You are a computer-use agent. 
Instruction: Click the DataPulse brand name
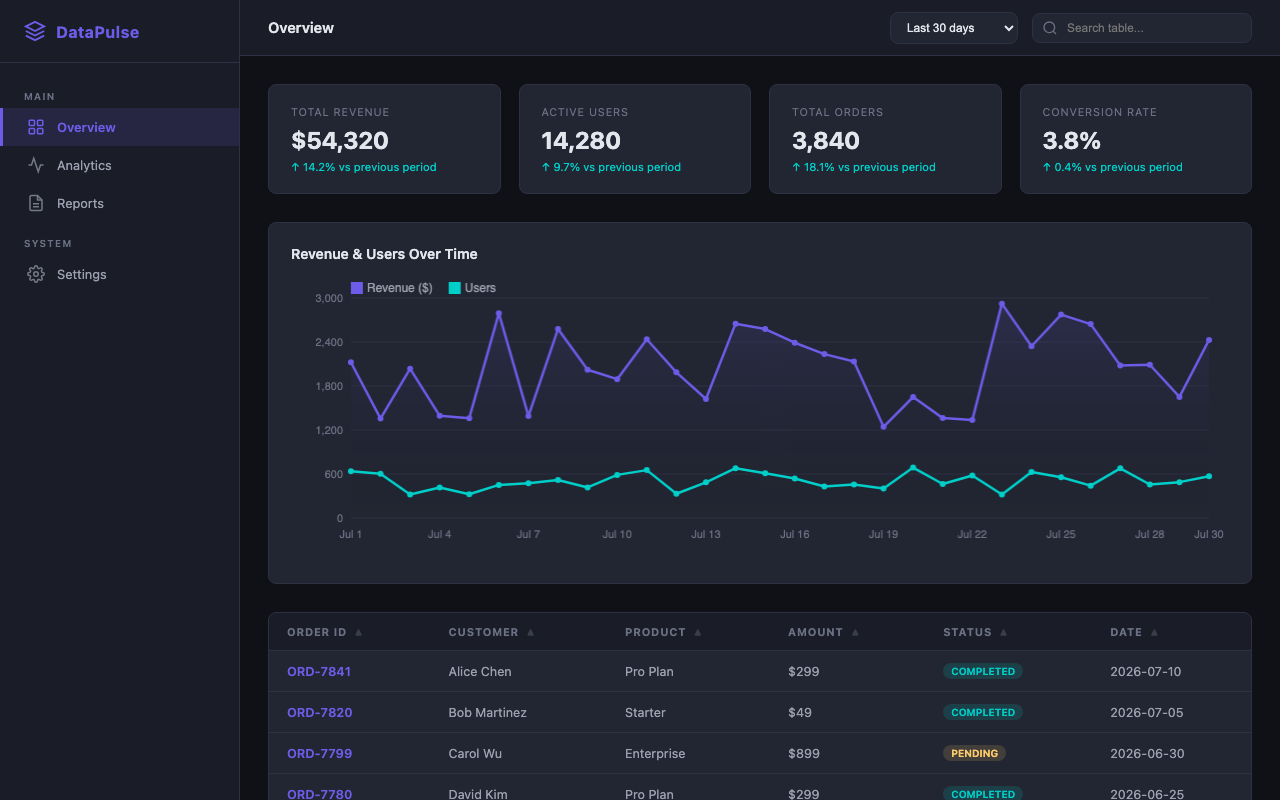pos(98,32)
